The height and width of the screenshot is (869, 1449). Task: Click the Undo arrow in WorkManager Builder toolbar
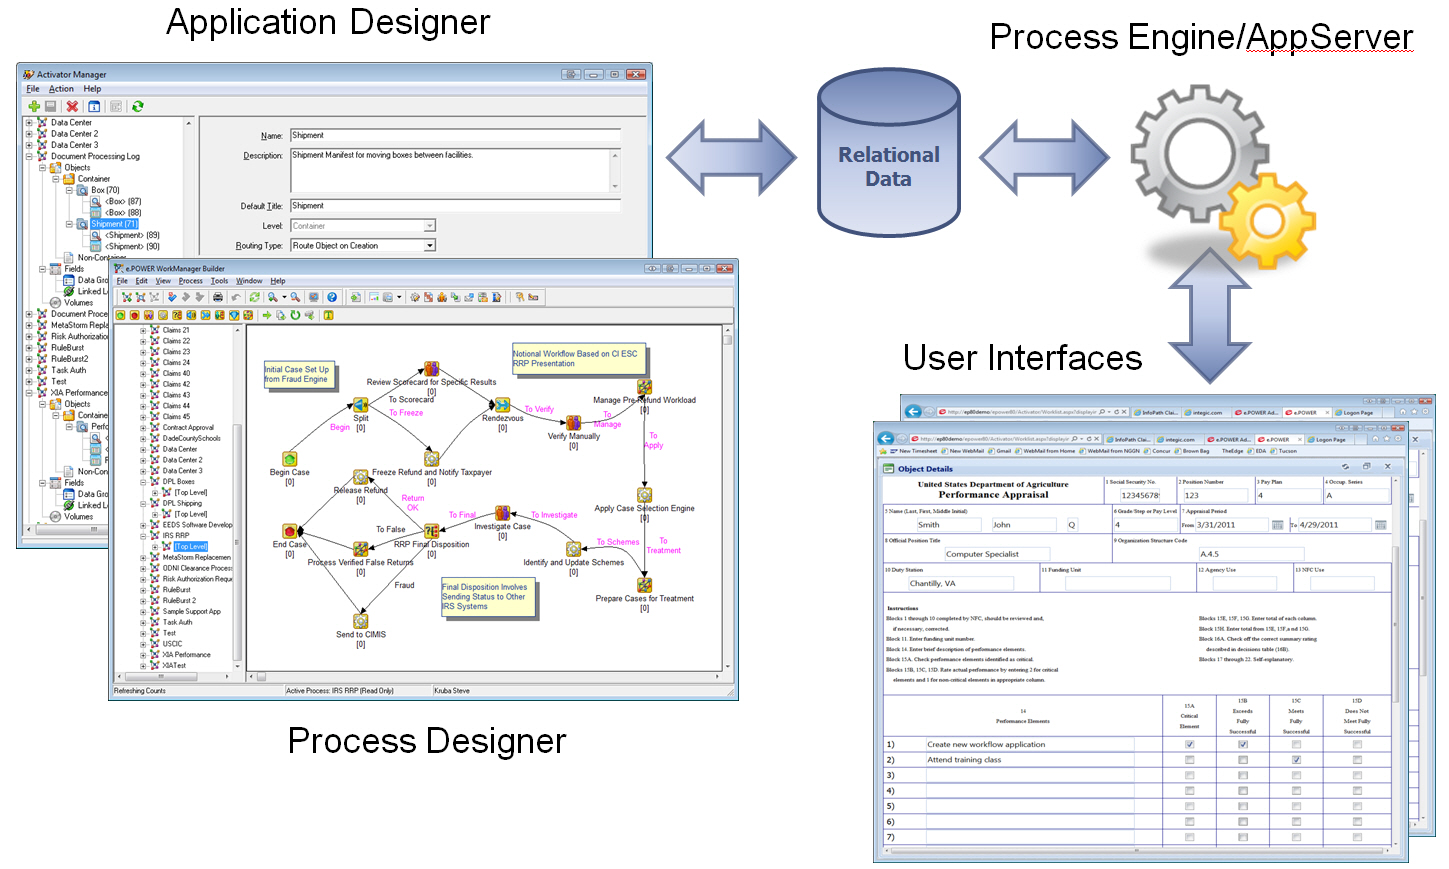click(x=236, y=297)
